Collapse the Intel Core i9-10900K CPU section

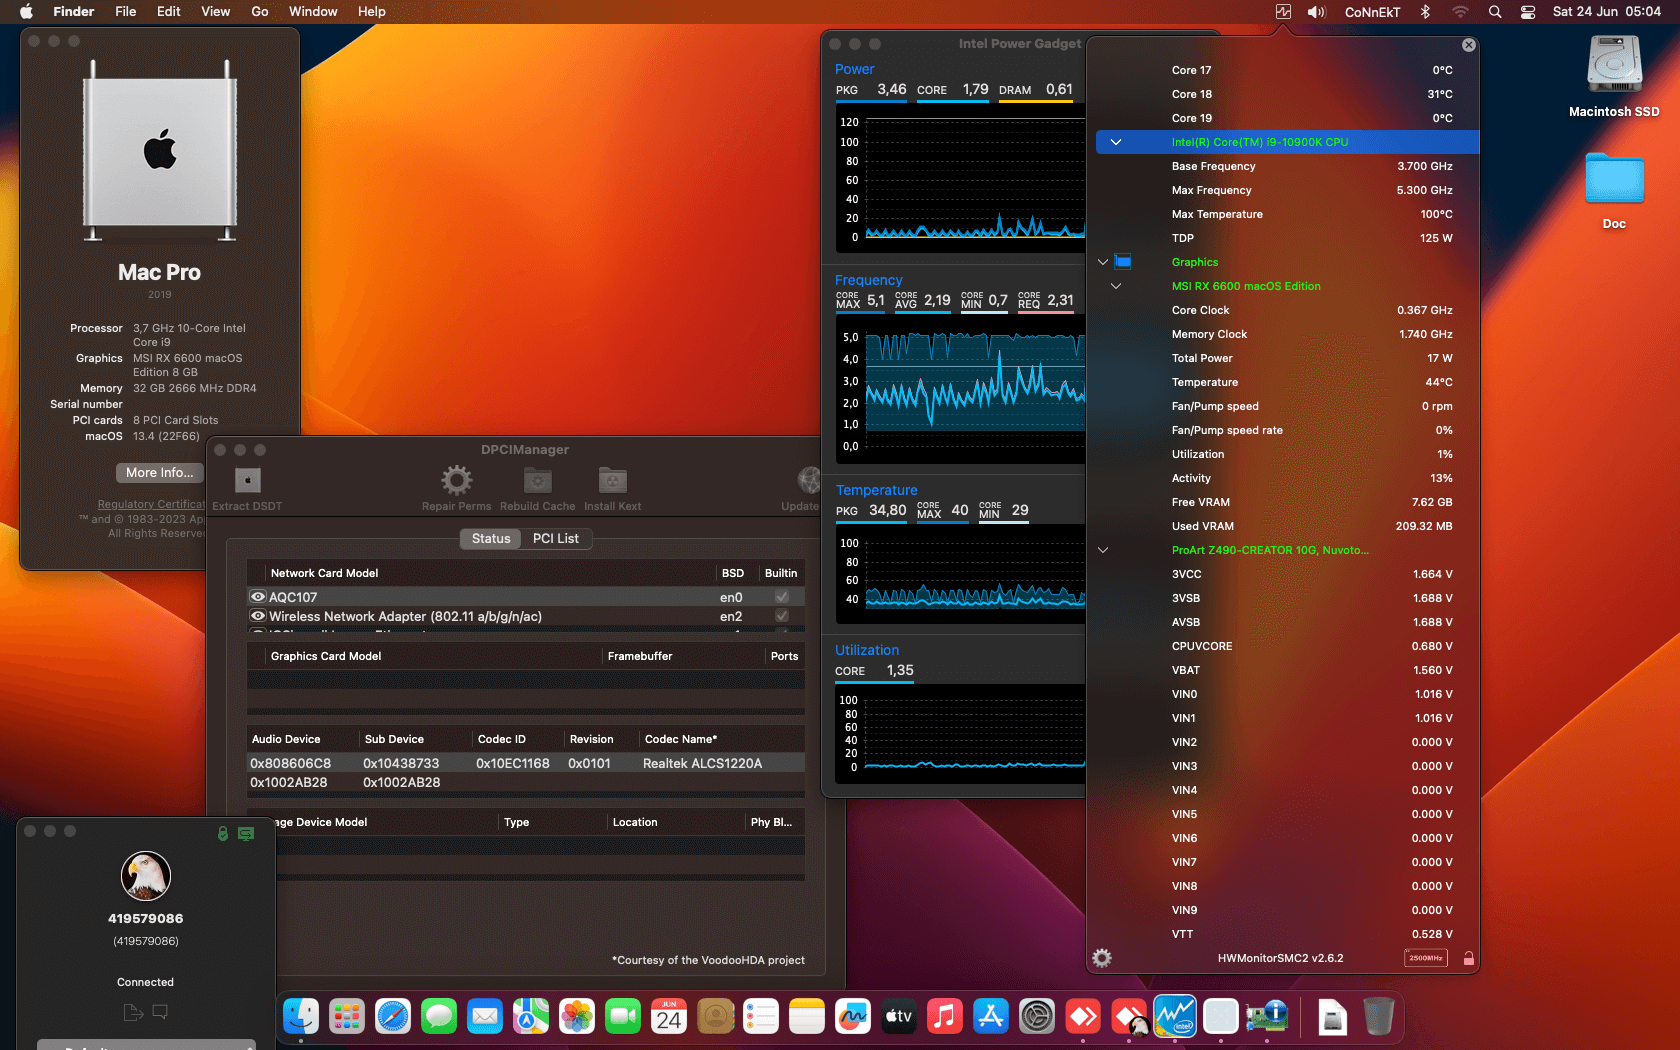(x=1116, y=142)
